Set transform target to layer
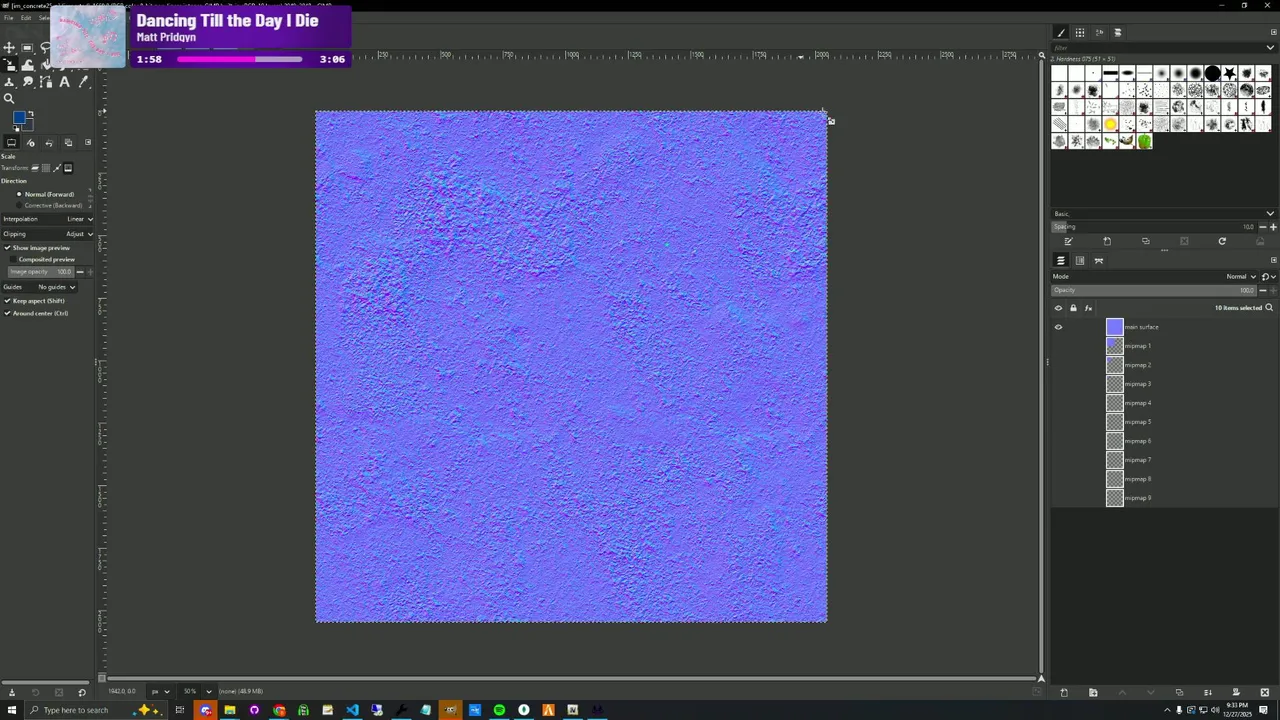The width and height of the screenshot is (1280, 720). [x=35, y=168]
